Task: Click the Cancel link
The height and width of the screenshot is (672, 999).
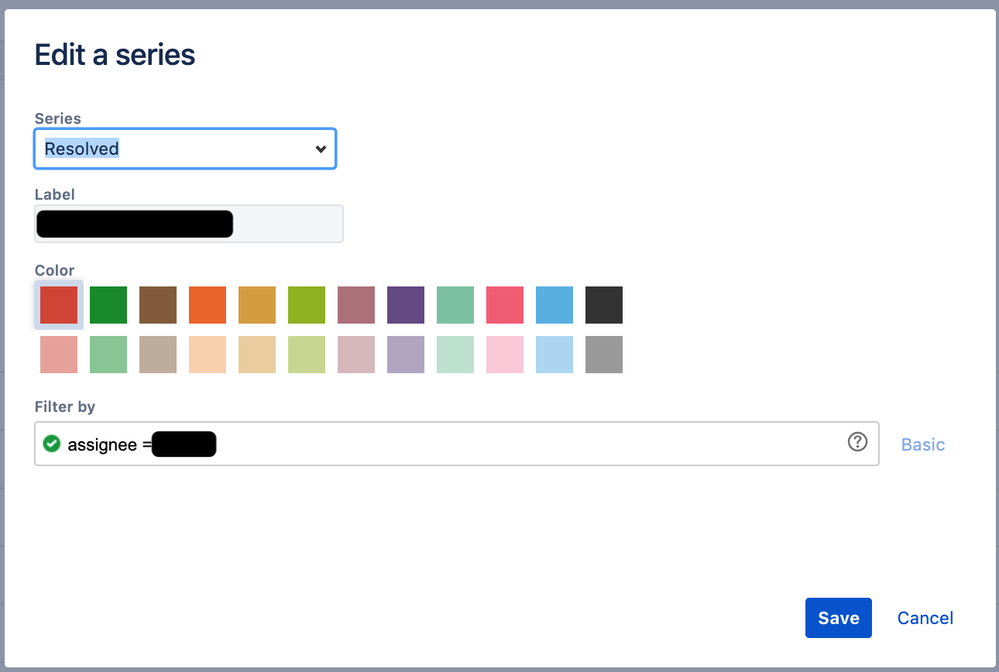Action: 924,617
